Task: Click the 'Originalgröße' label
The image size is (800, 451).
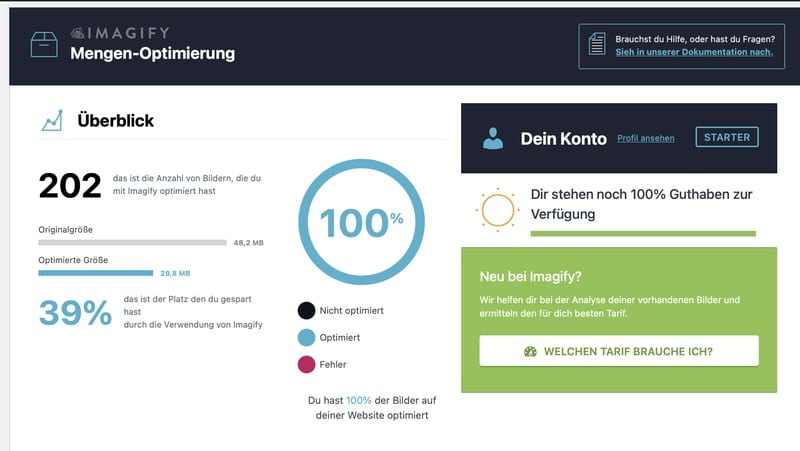Action: pos(65,230)
